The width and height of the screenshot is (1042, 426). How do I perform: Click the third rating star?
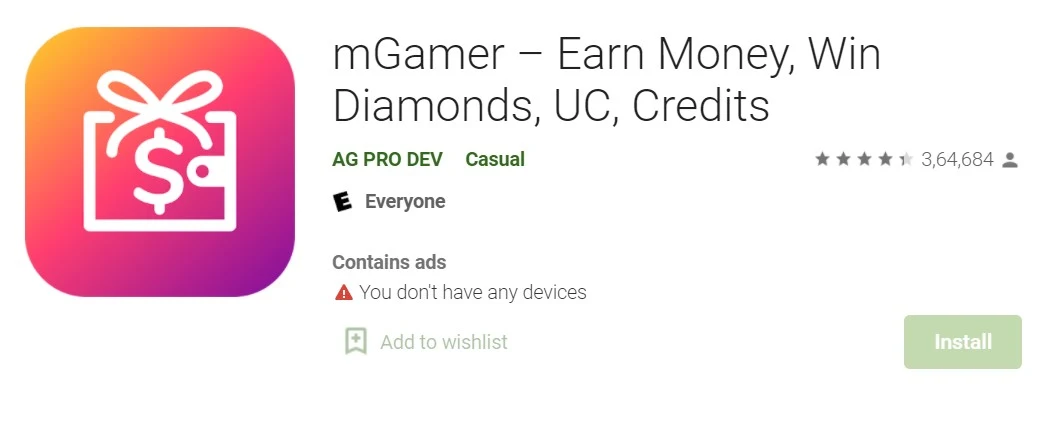(864, 160)
